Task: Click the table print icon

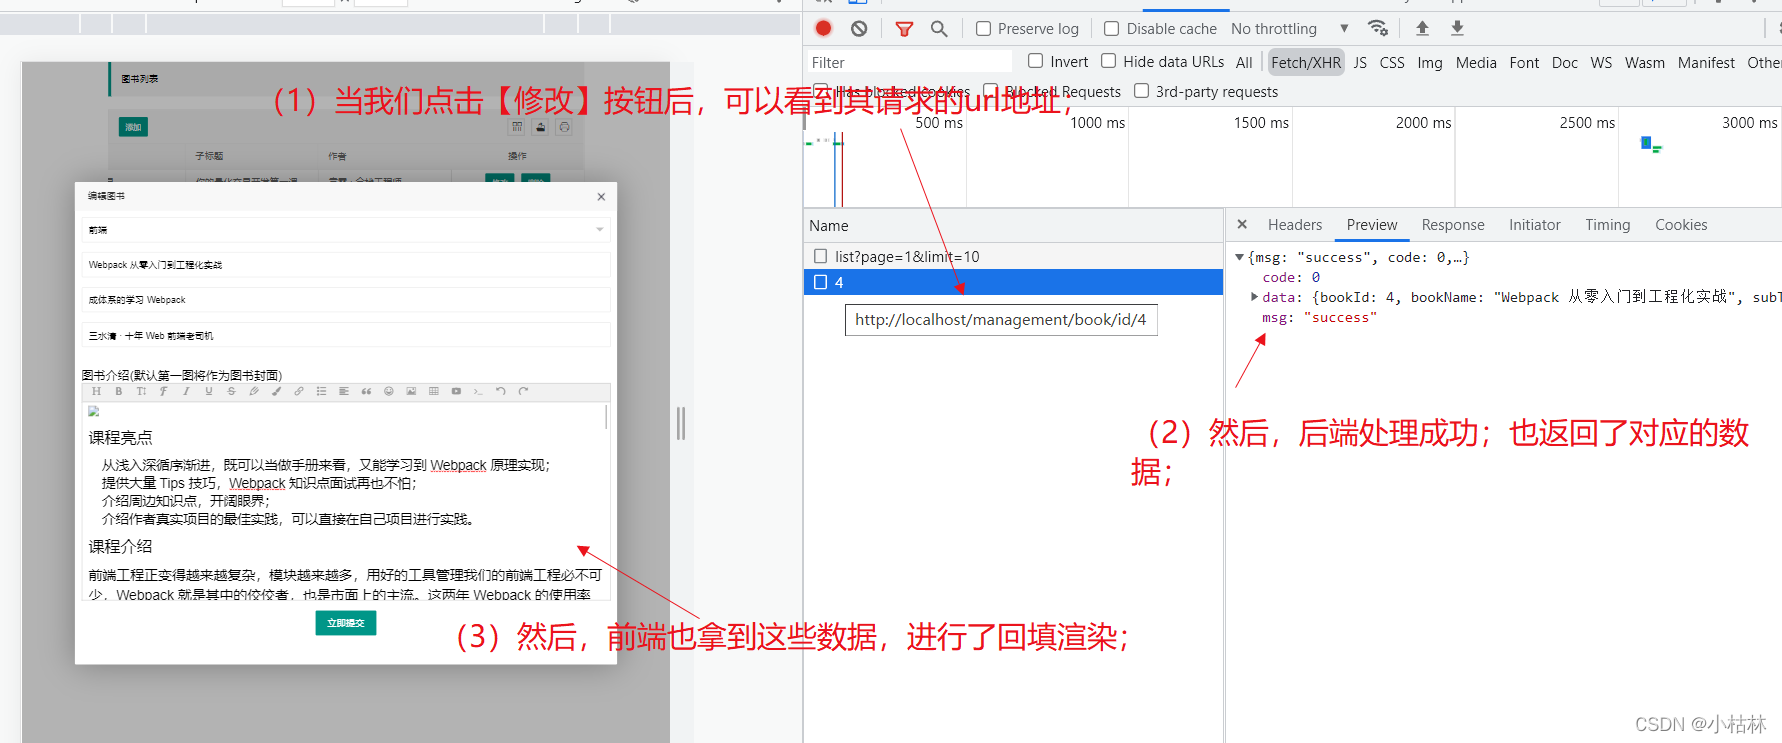Action: point(565,127)
